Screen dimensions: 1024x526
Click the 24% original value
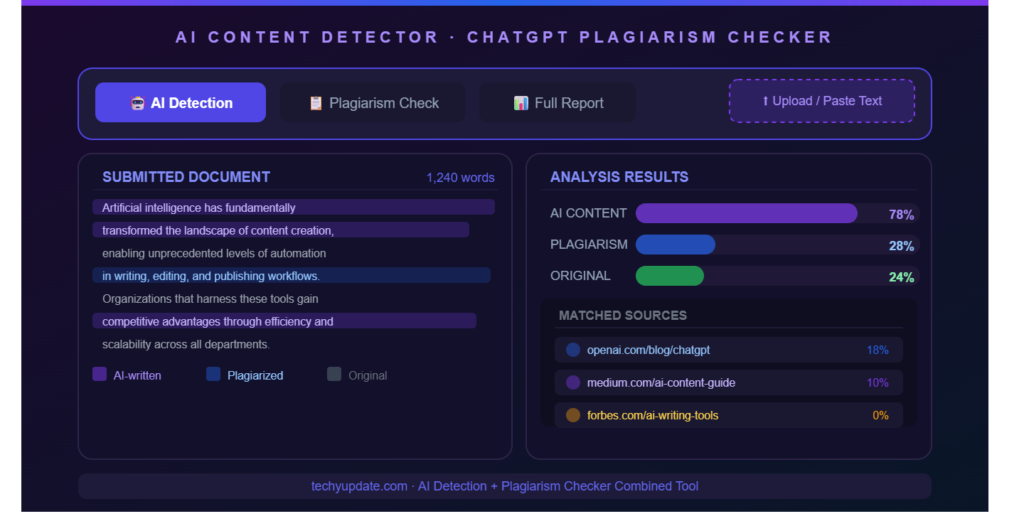(901, 278)
